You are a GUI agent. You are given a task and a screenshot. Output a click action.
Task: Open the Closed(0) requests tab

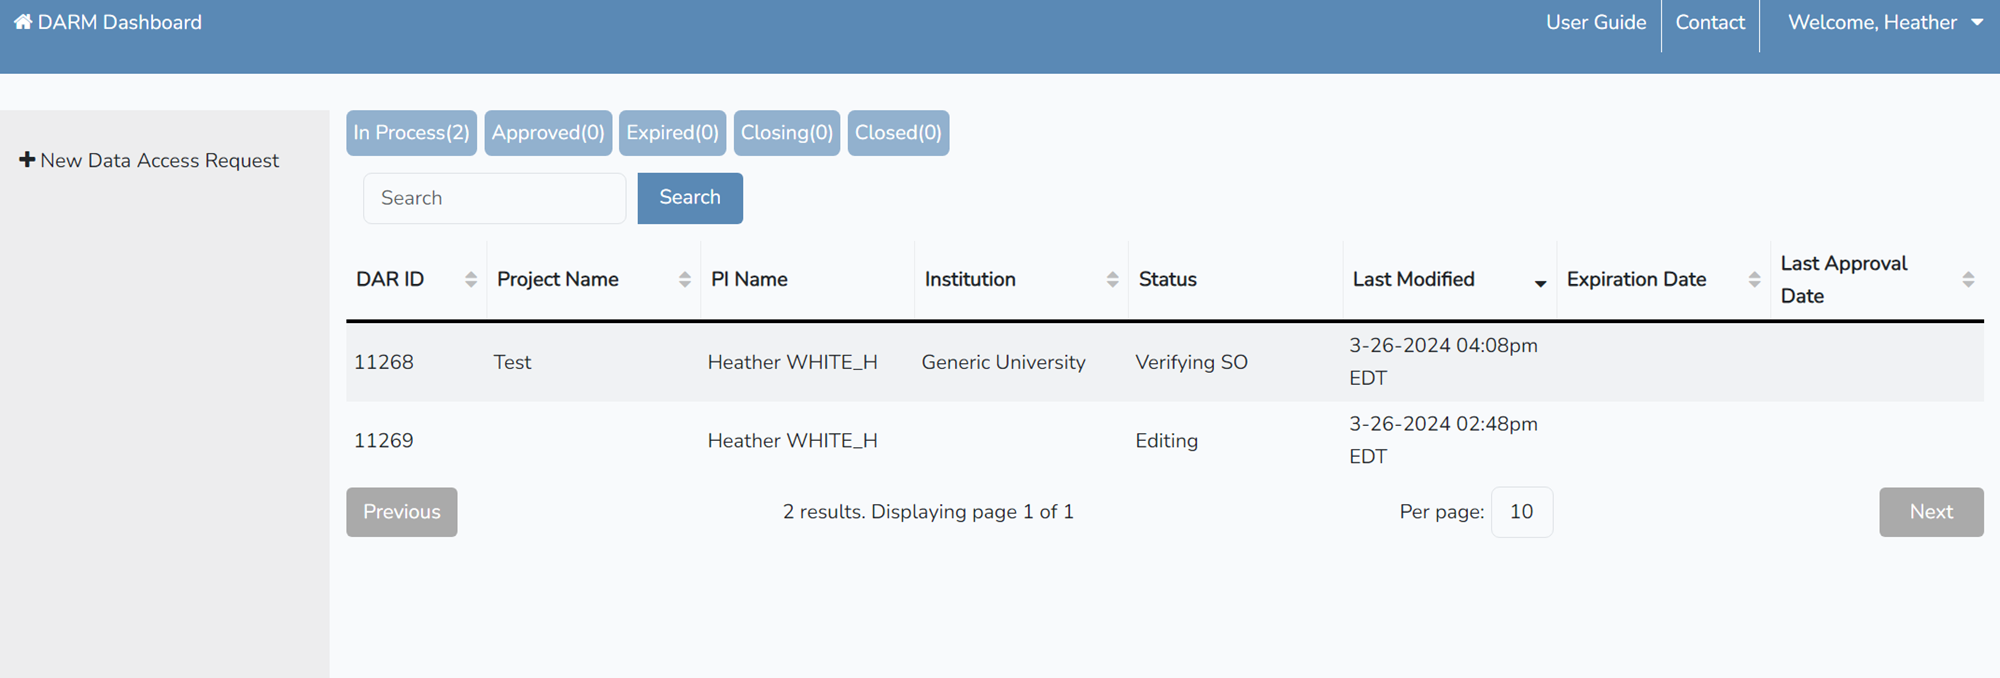pyautogui.click(x=898, y=133)
